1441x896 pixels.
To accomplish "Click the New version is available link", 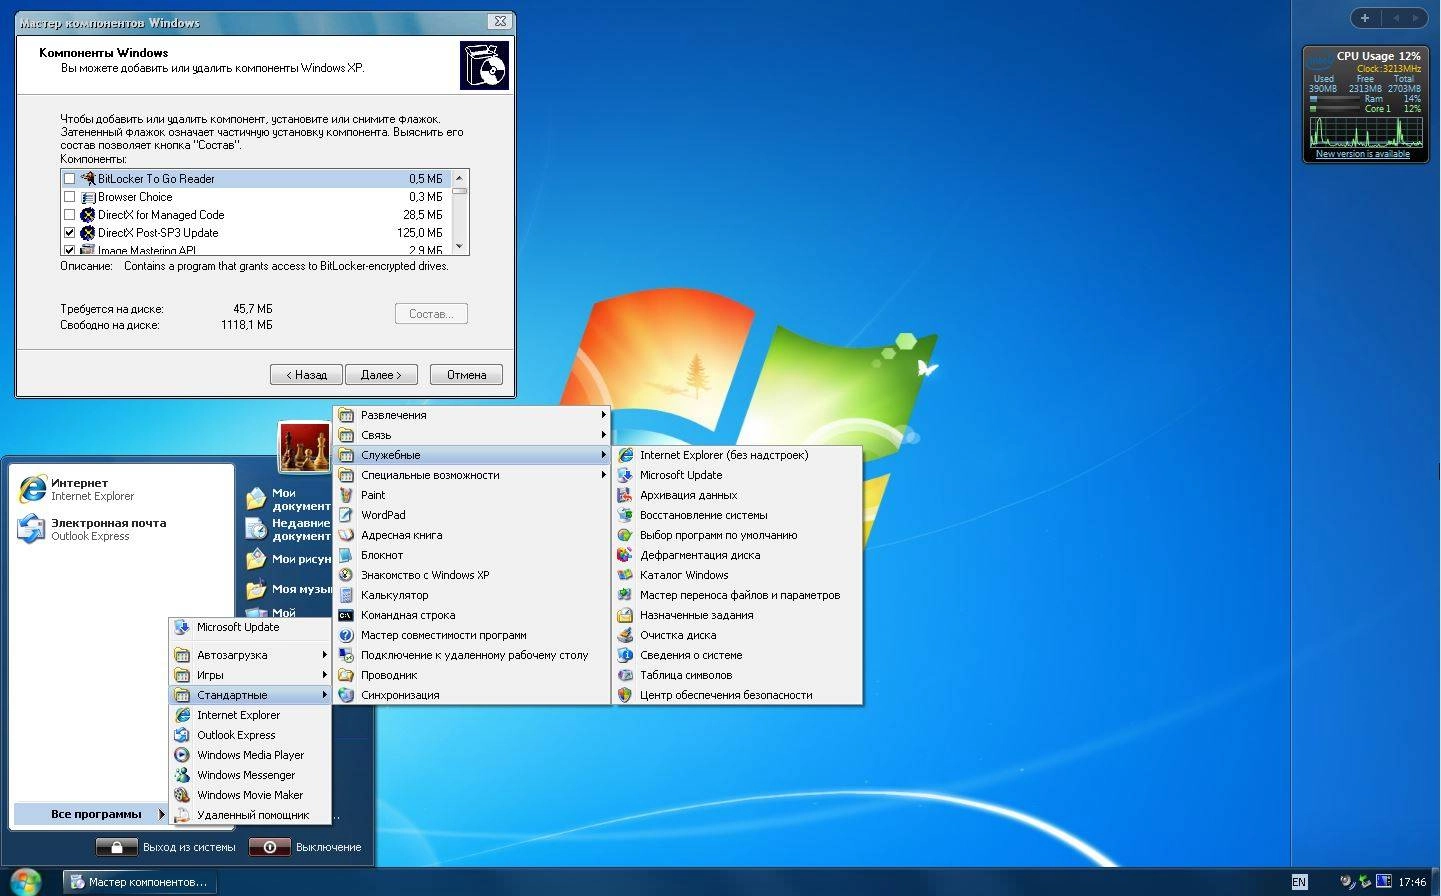I will [x=1362, y=154].
